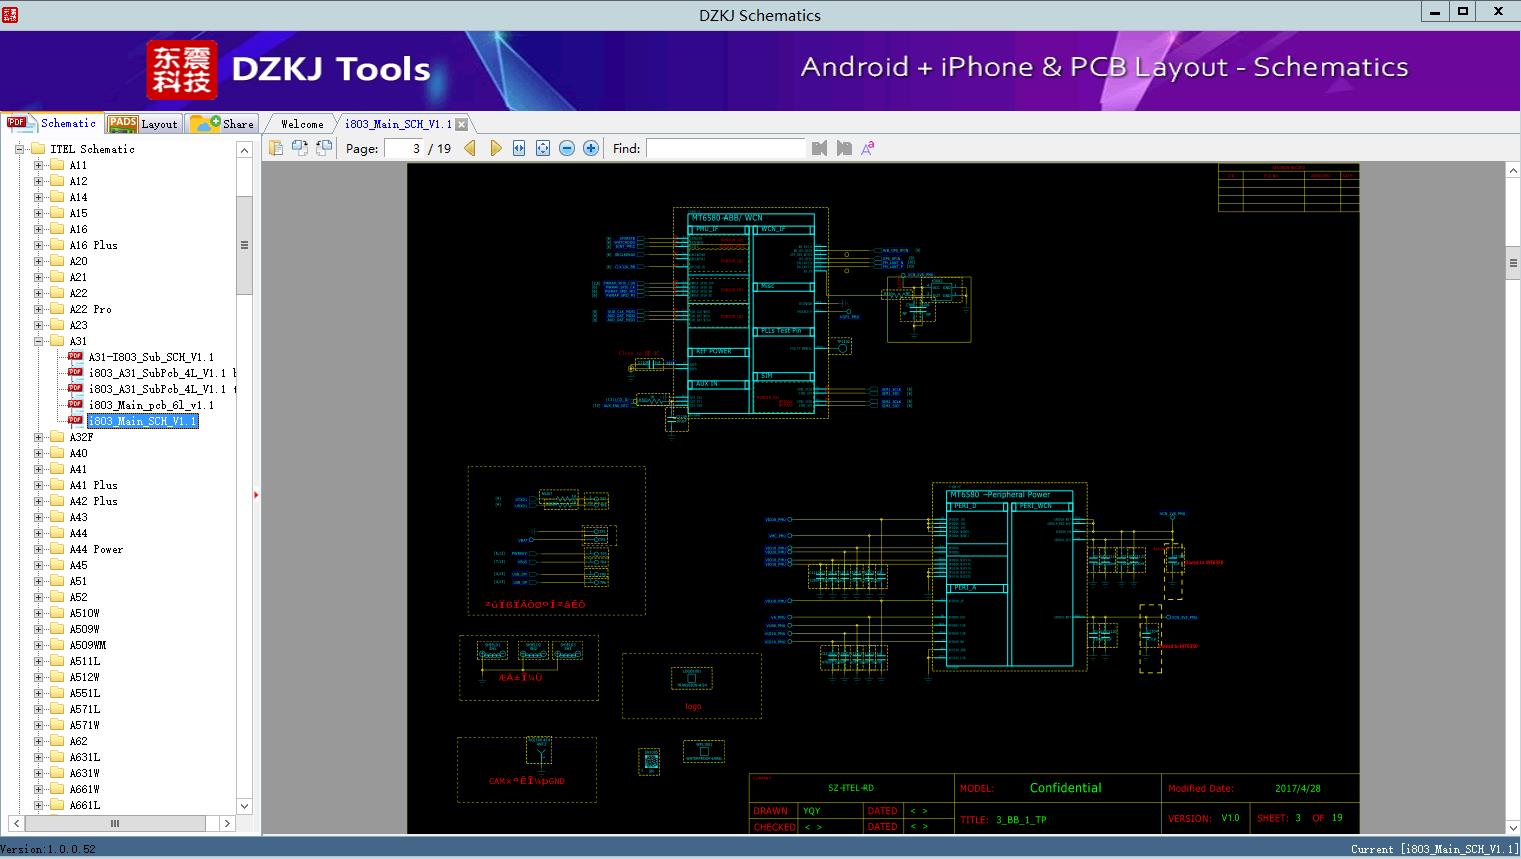This screenshot has height=859, width=1521.
Task: Go to the previous page arrow
Action: tap(470, 148)
